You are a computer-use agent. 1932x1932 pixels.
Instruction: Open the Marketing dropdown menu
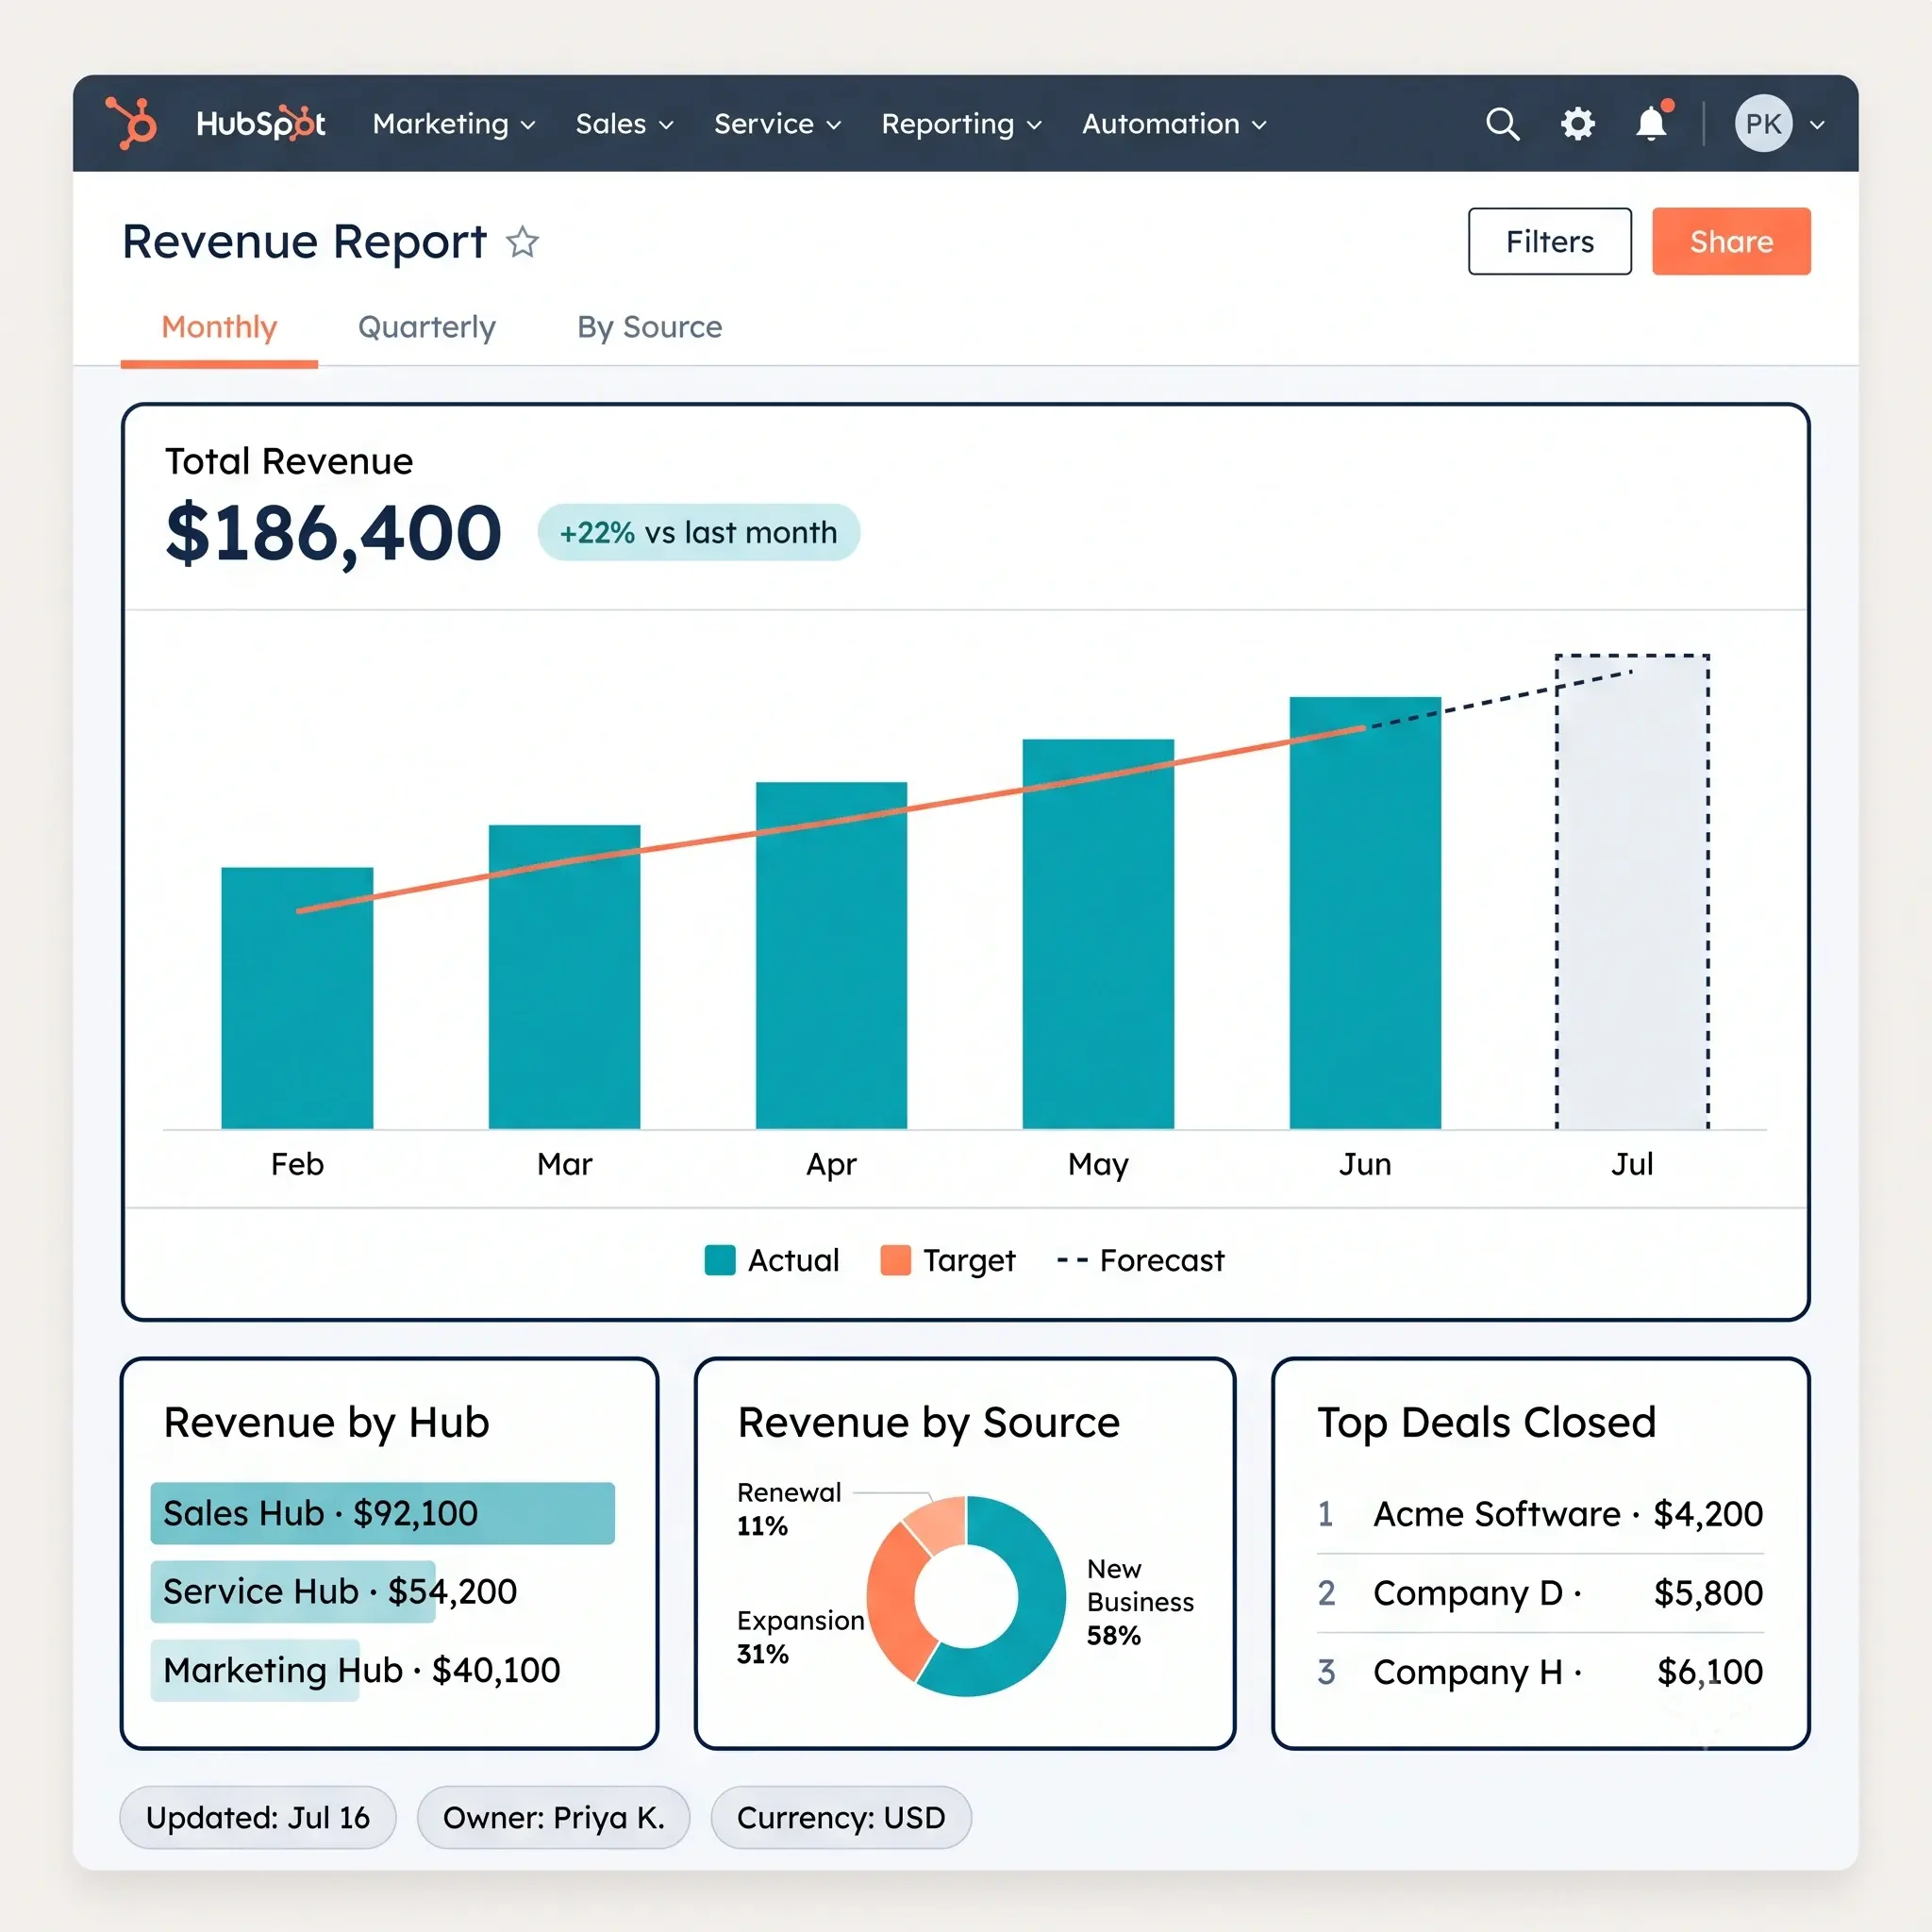[454, 124]
